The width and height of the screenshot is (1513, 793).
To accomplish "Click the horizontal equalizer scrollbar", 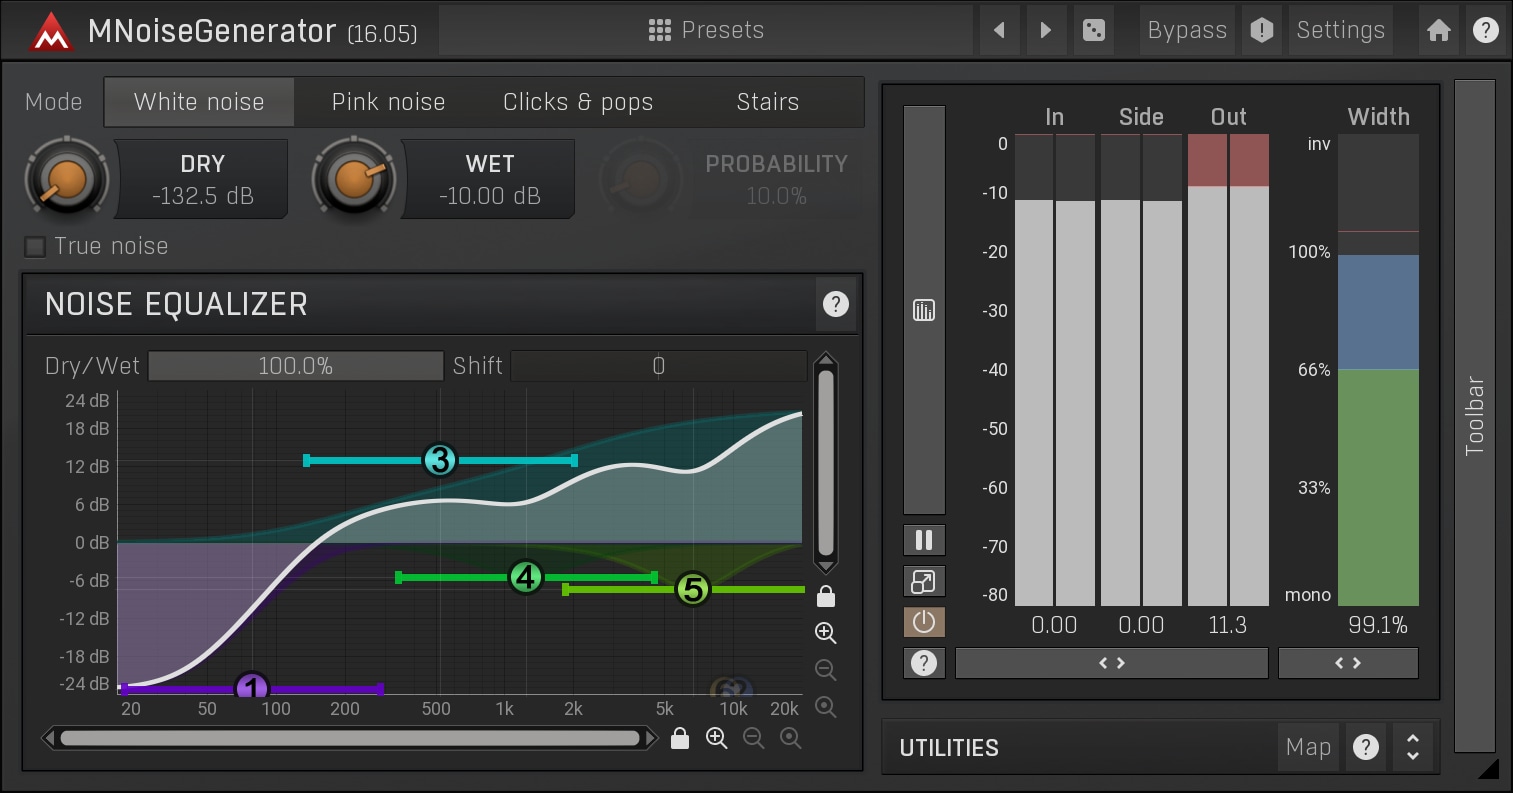I will (350, 738).
